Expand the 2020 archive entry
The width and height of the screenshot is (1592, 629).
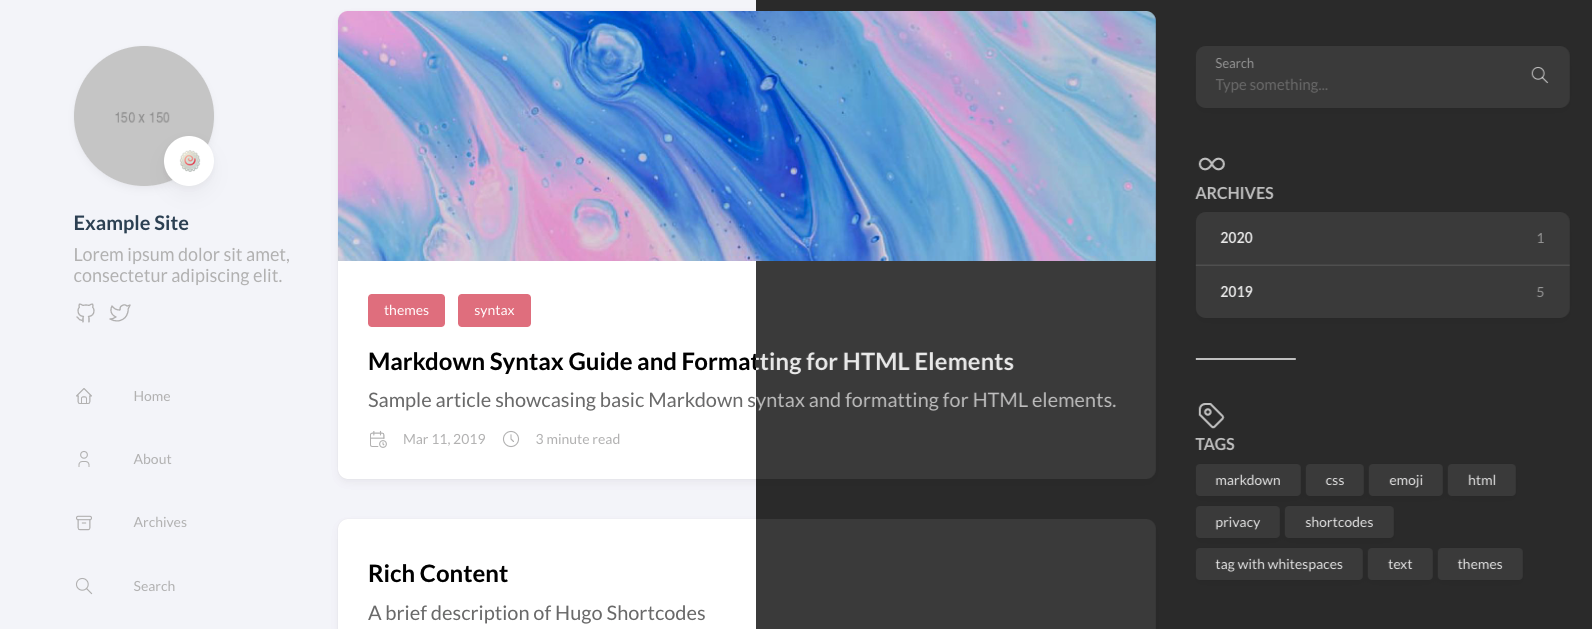[x=1382, y=238]
